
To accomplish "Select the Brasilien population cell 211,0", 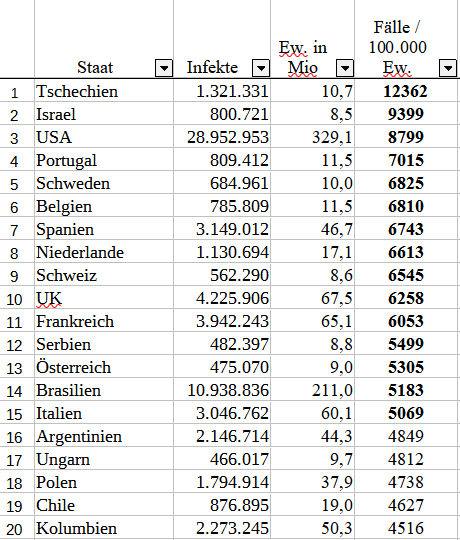I will pos(313,390).
